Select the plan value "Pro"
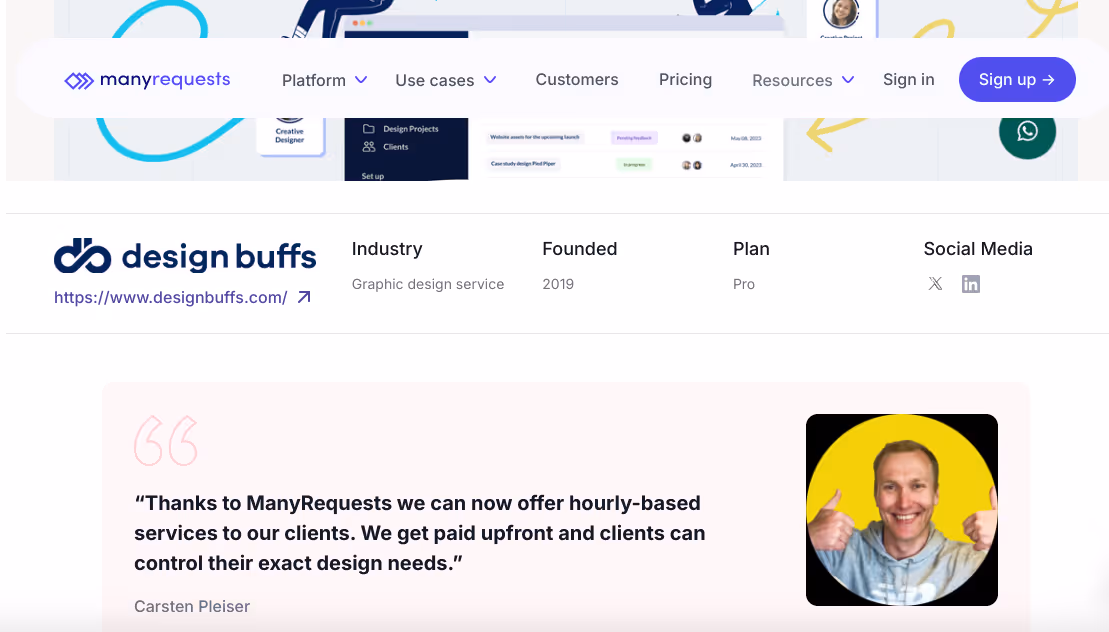This screenshot has height=632, width=1109. (x=744, y=283)
